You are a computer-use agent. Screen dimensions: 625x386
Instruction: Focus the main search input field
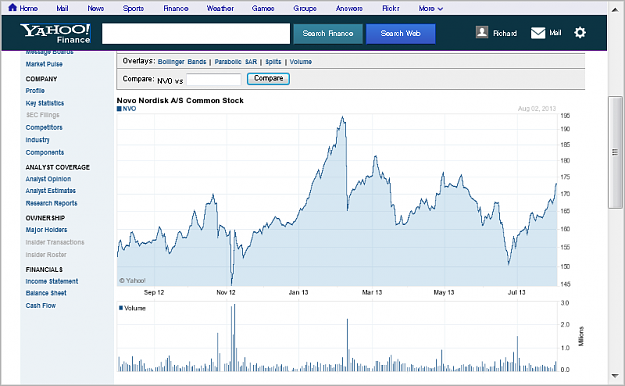pos(196,33)
